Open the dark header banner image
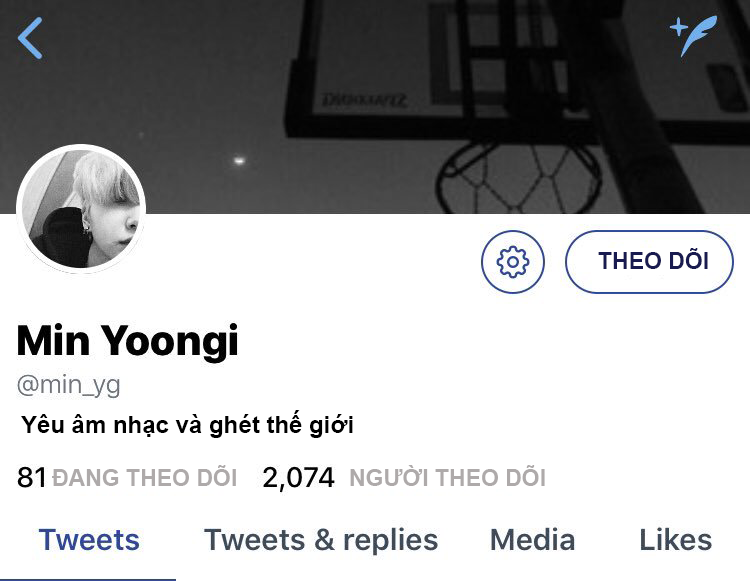Screen dimensions: 750x581 [375, 107]
